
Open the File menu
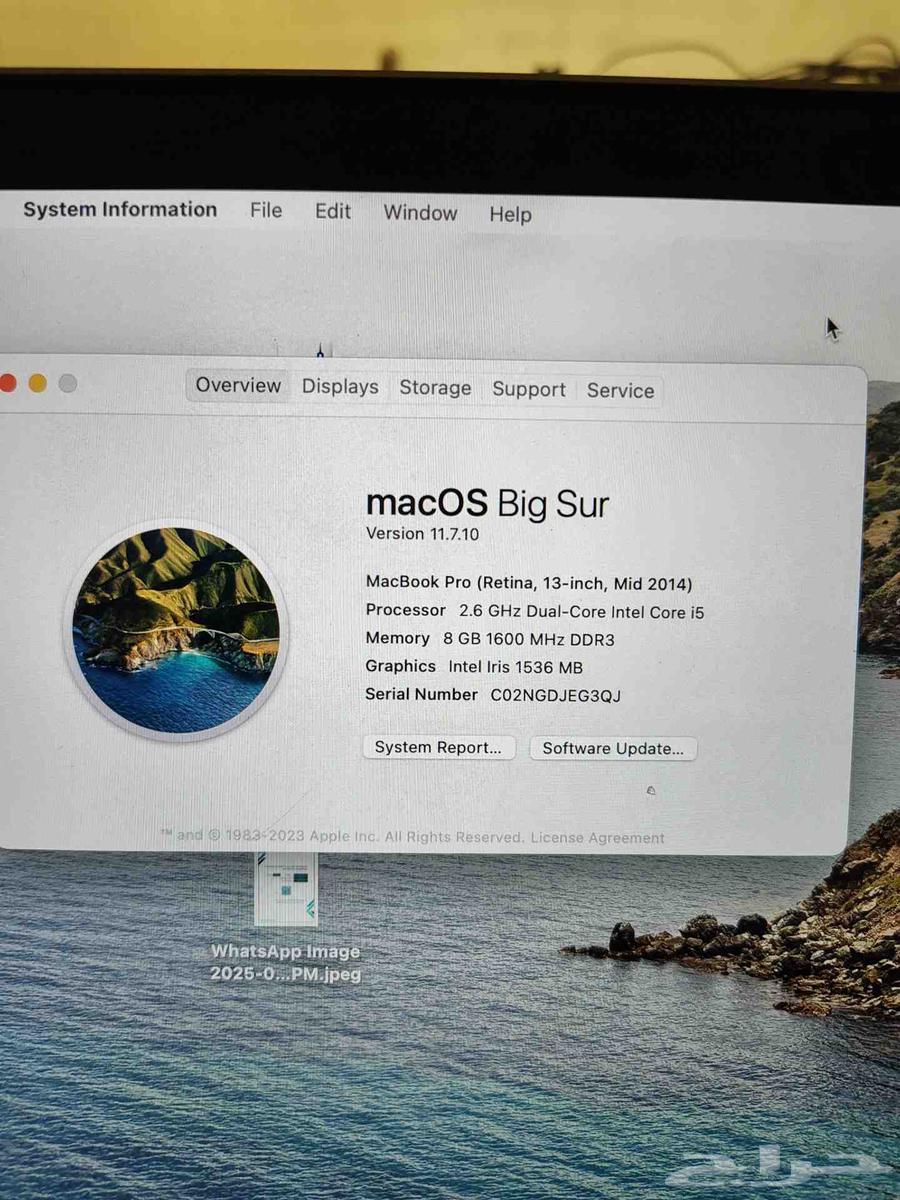coord(266,211)
